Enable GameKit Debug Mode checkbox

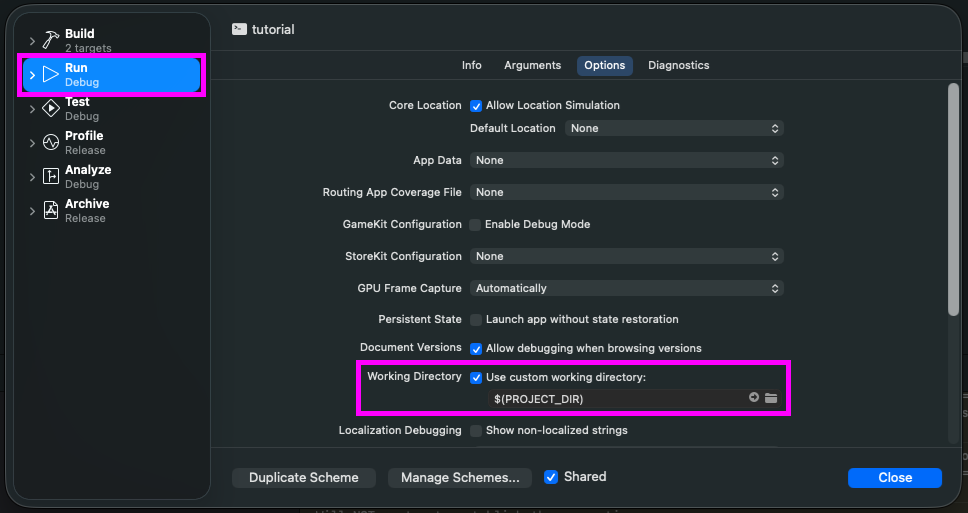(x=475, y=225)
